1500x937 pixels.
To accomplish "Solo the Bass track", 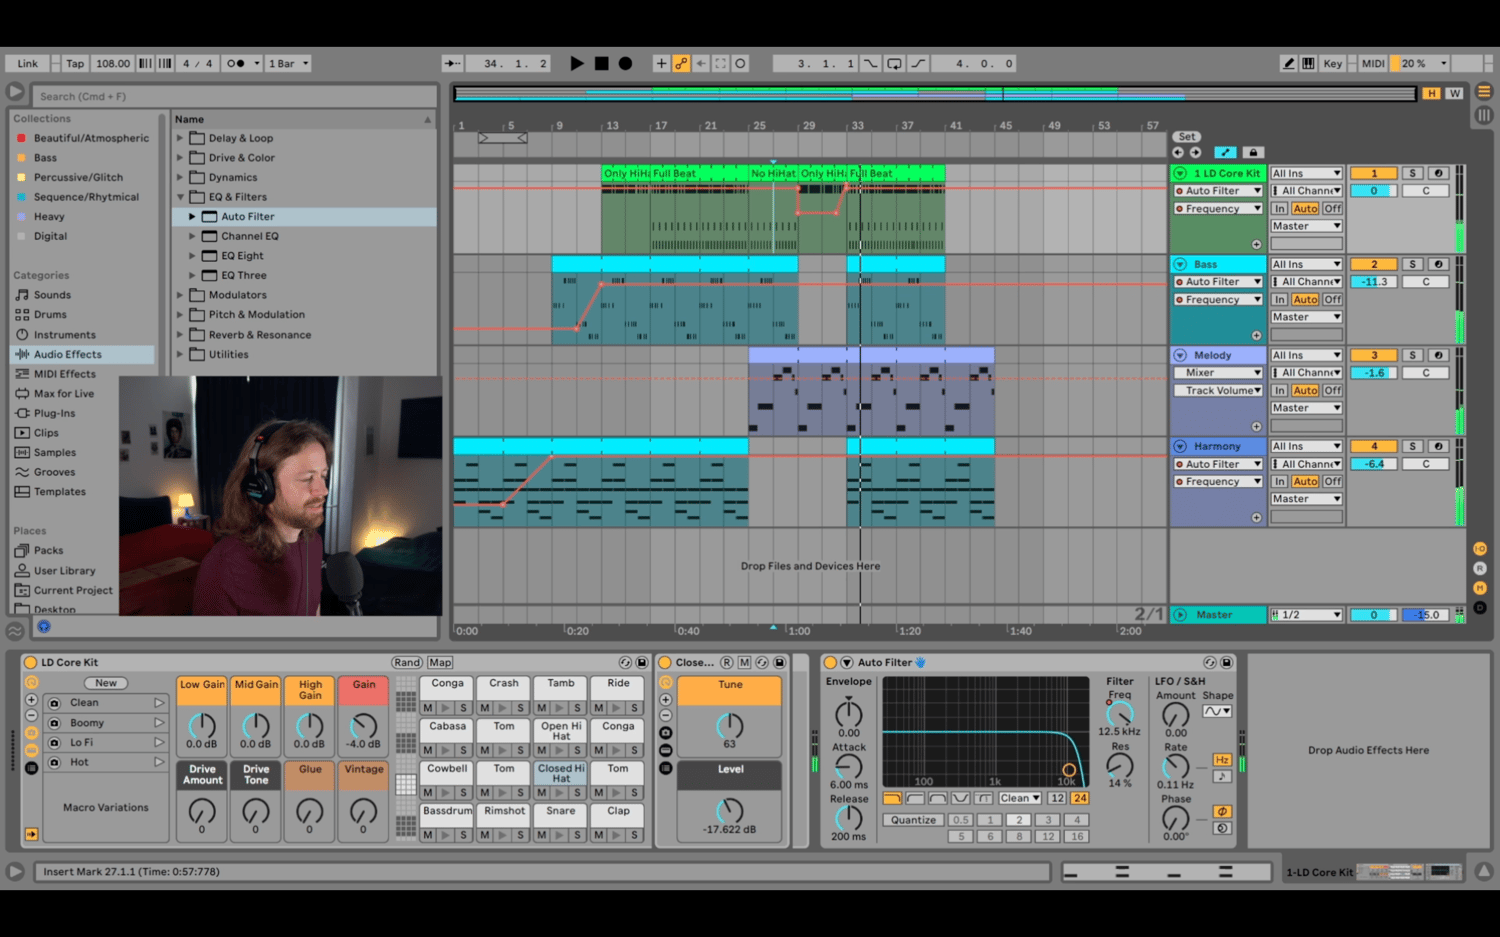I will 1412,264.
